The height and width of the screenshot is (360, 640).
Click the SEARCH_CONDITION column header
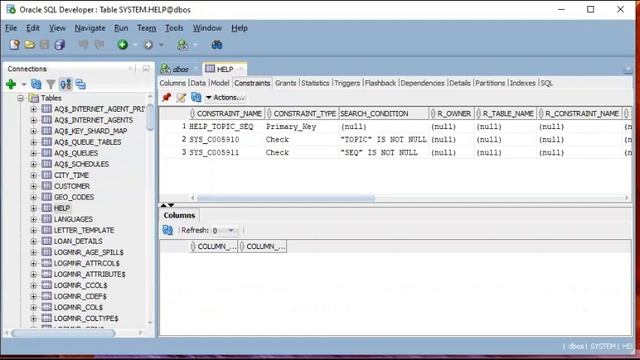pyautogui.click(x=383, y=113)
